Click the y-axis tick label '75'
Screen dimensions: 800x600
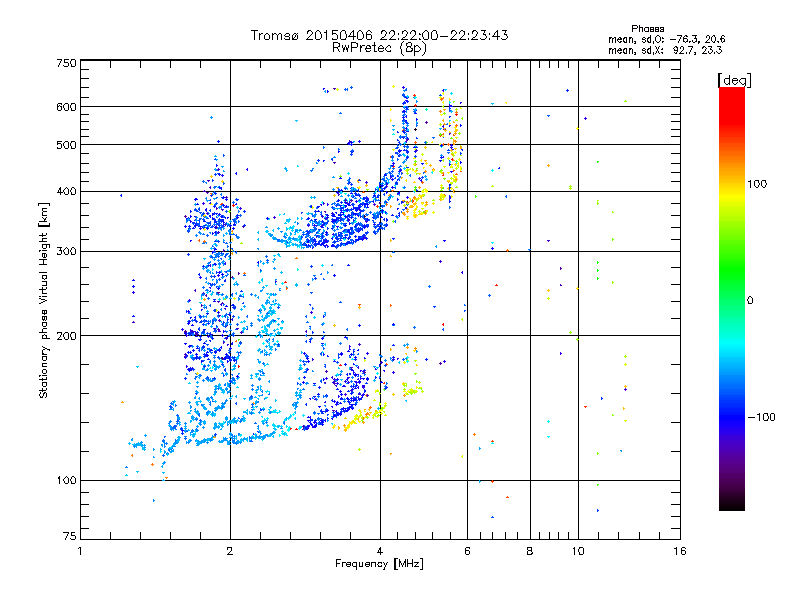[x=70, y=536]
